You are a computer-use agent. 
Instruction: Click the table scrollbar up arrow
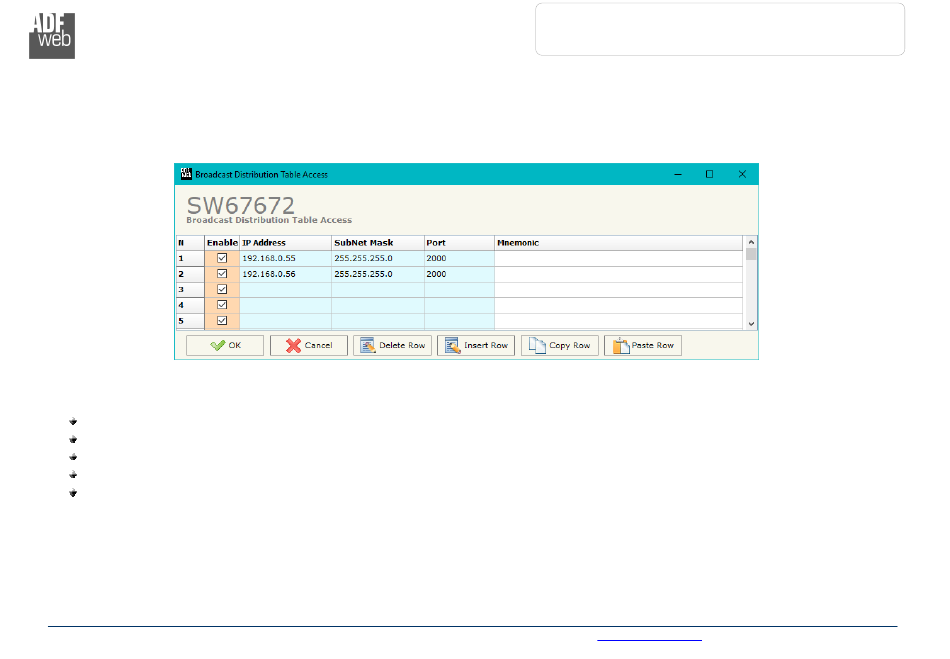pyautogui.click(x=751, y=242)
